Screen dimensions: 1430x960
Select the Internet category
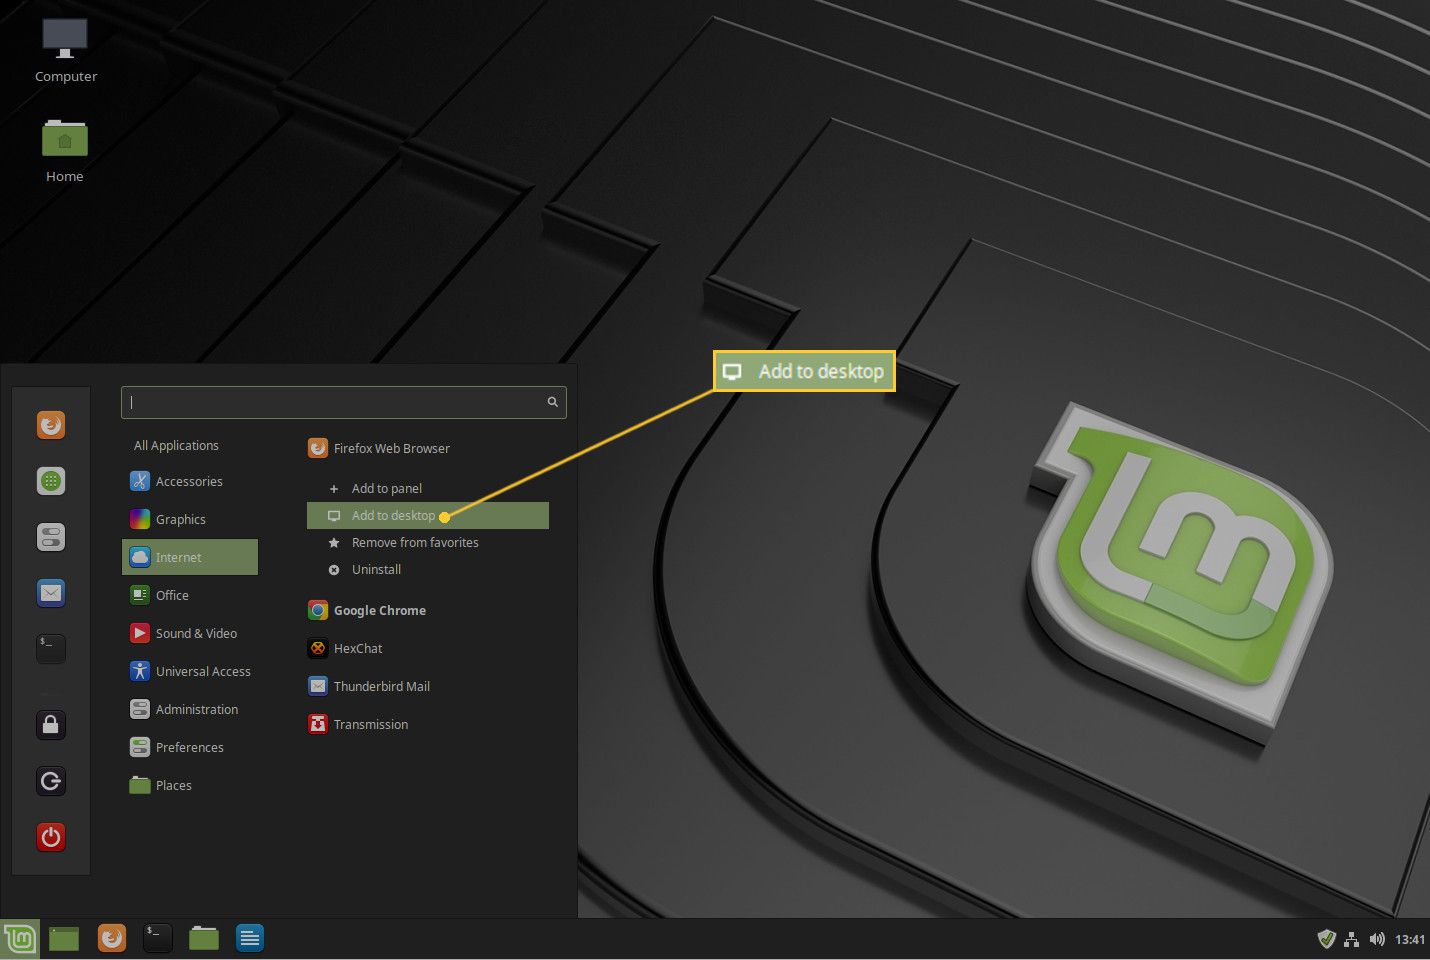tap(190, 557)
